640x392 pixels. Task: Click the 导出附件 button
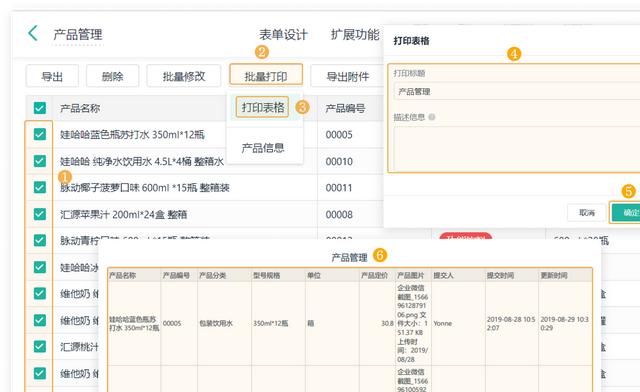click(x=347, y=76)
